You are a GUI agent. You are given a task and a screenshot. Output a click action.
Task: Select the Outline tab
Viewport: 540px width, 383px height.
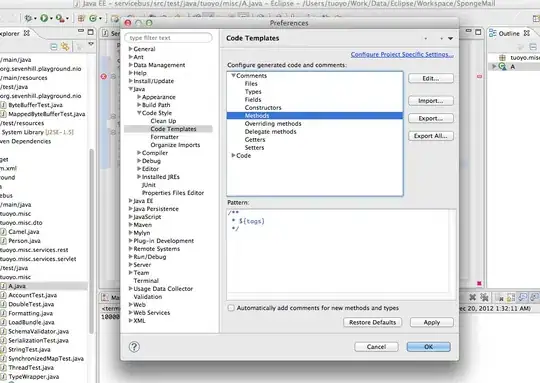point(509,33)
